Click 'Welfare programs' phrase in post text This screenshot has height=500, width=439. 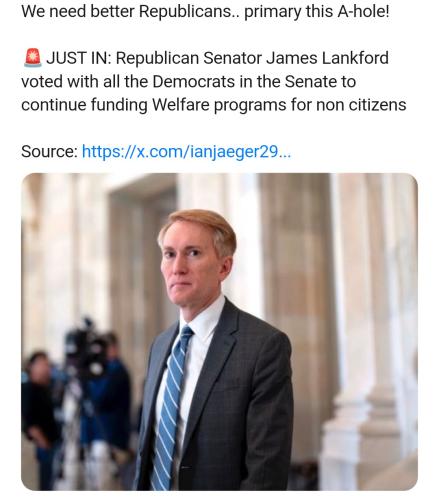pos(219,105)
